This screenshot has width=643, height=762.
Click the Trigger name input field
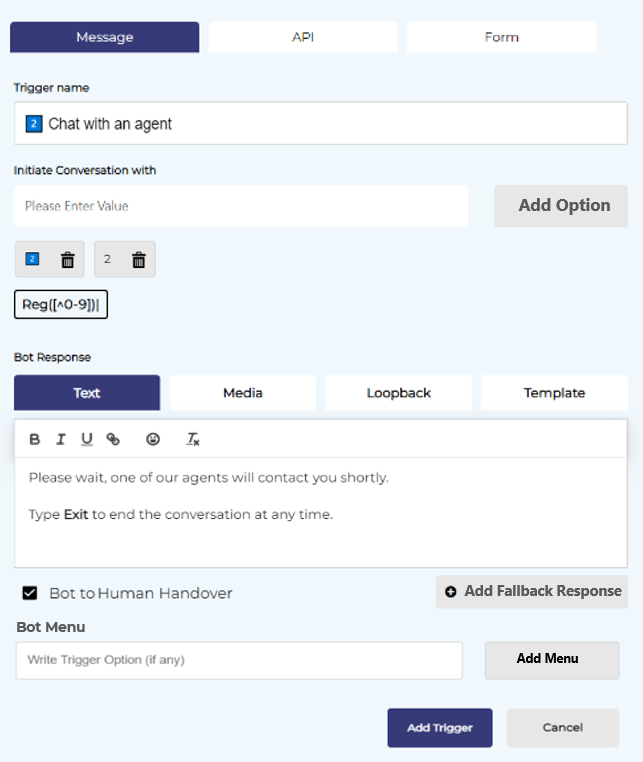click(320, 124)
